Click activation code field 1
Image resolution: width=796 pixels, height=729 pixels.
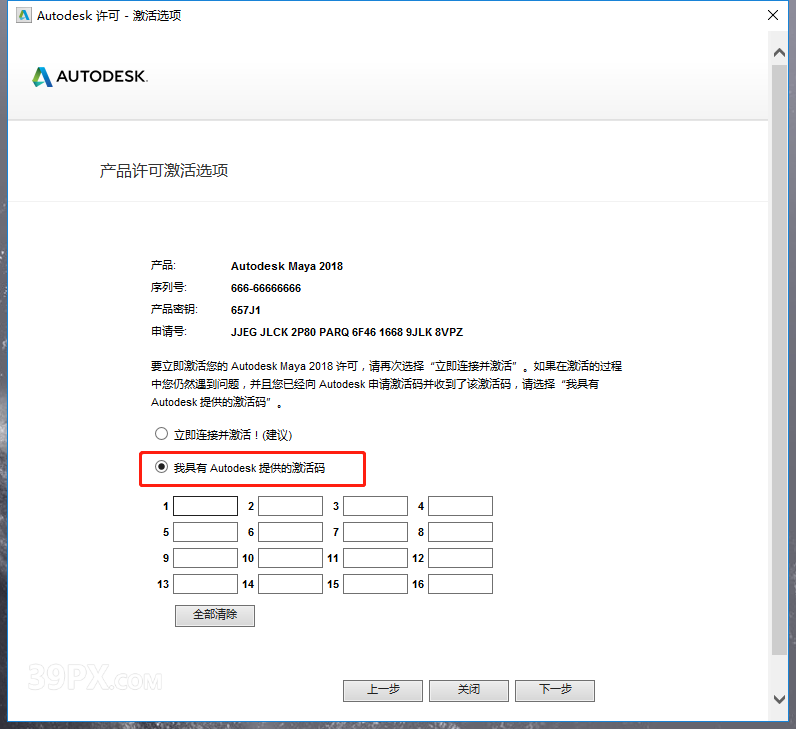coord(206,506)
